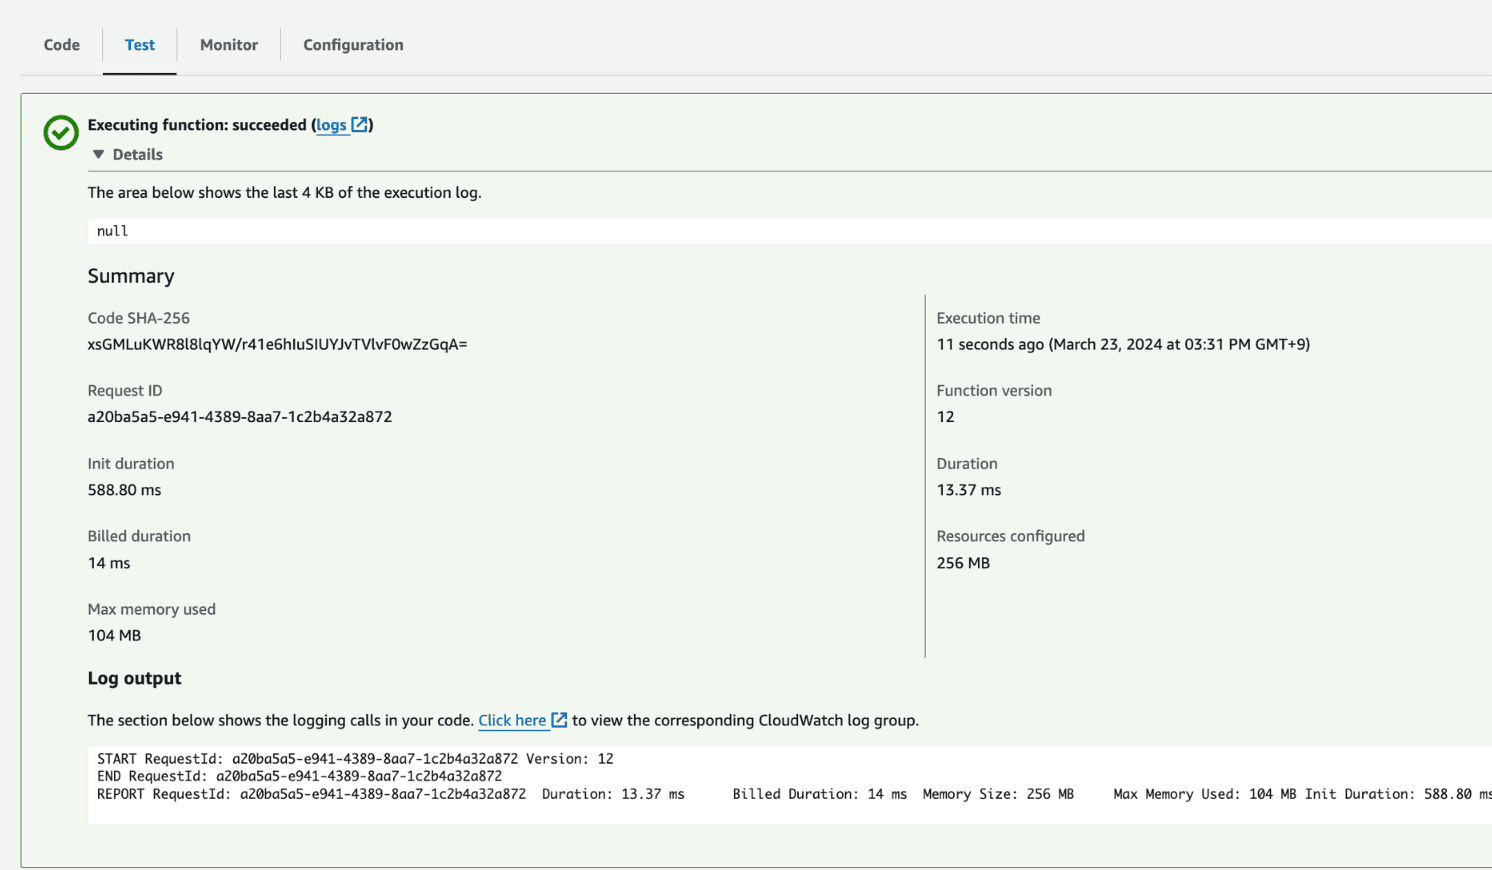Click the Resources configured 256 MB value

click(963, 563)
